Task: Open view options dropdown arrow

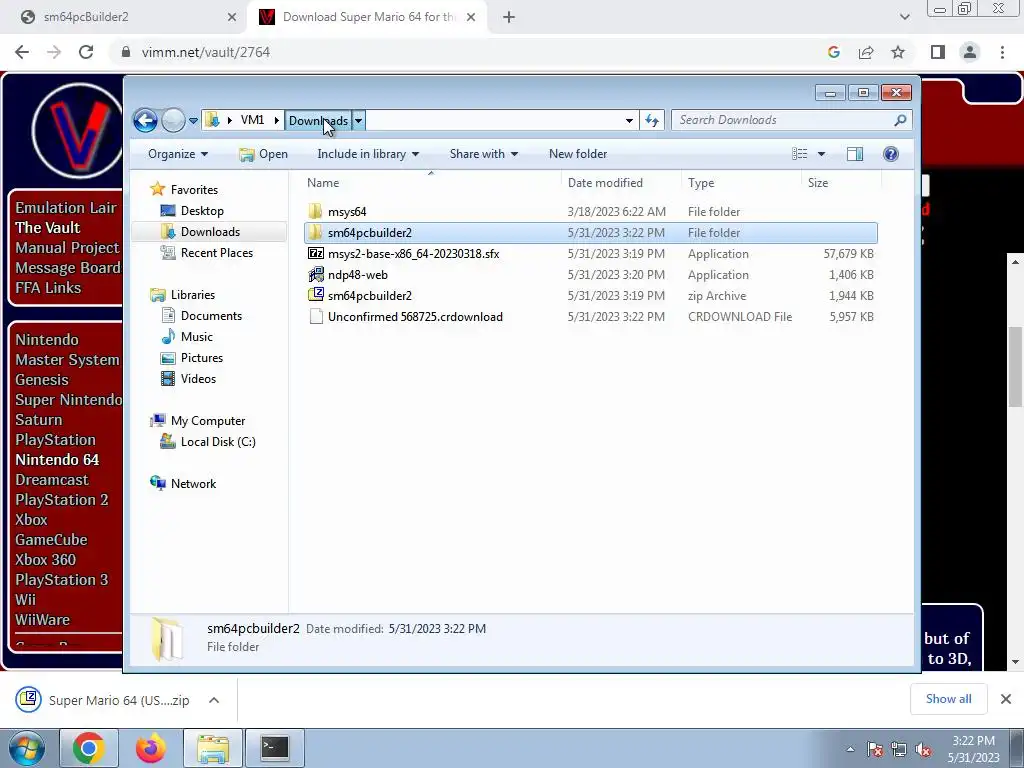Action: point(822,154)
